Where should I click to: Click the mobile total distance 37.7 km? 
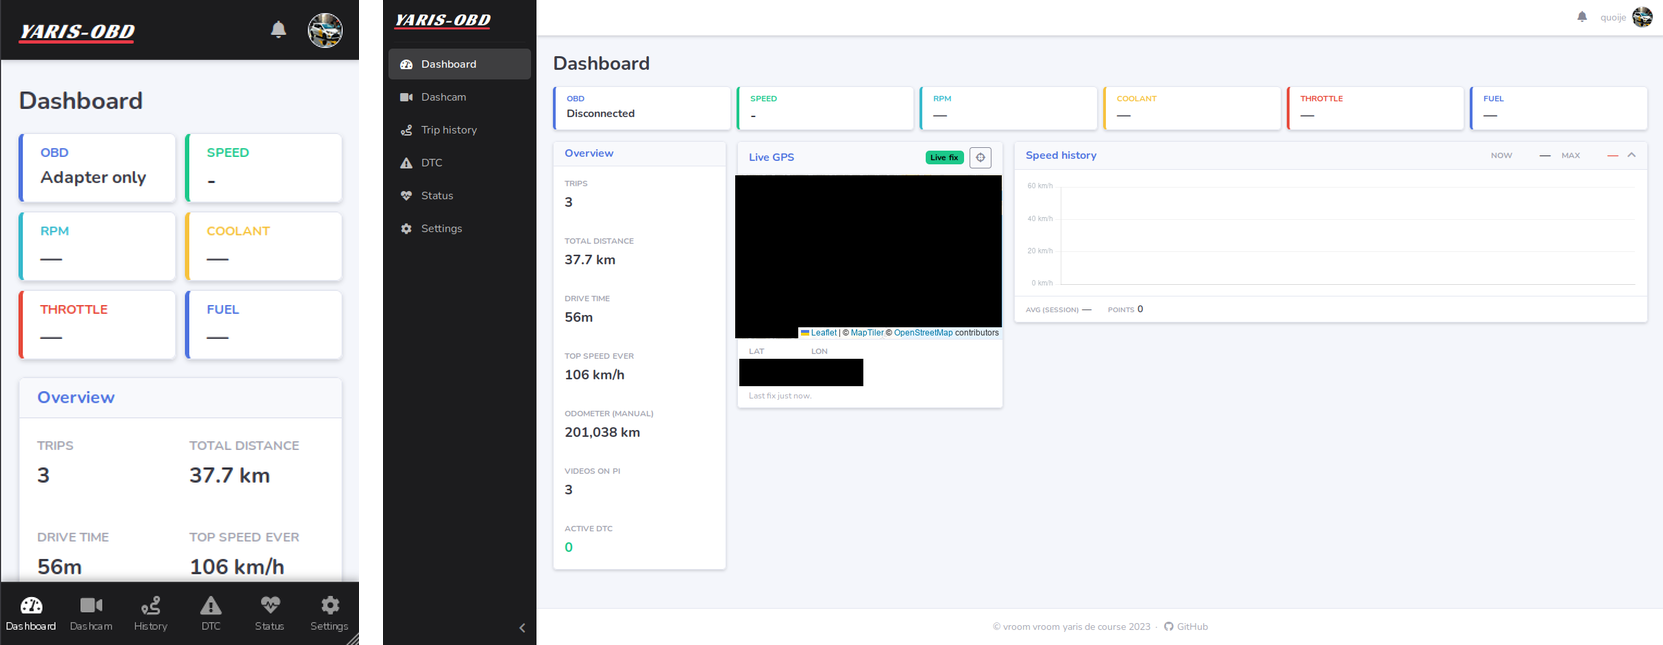230,475
